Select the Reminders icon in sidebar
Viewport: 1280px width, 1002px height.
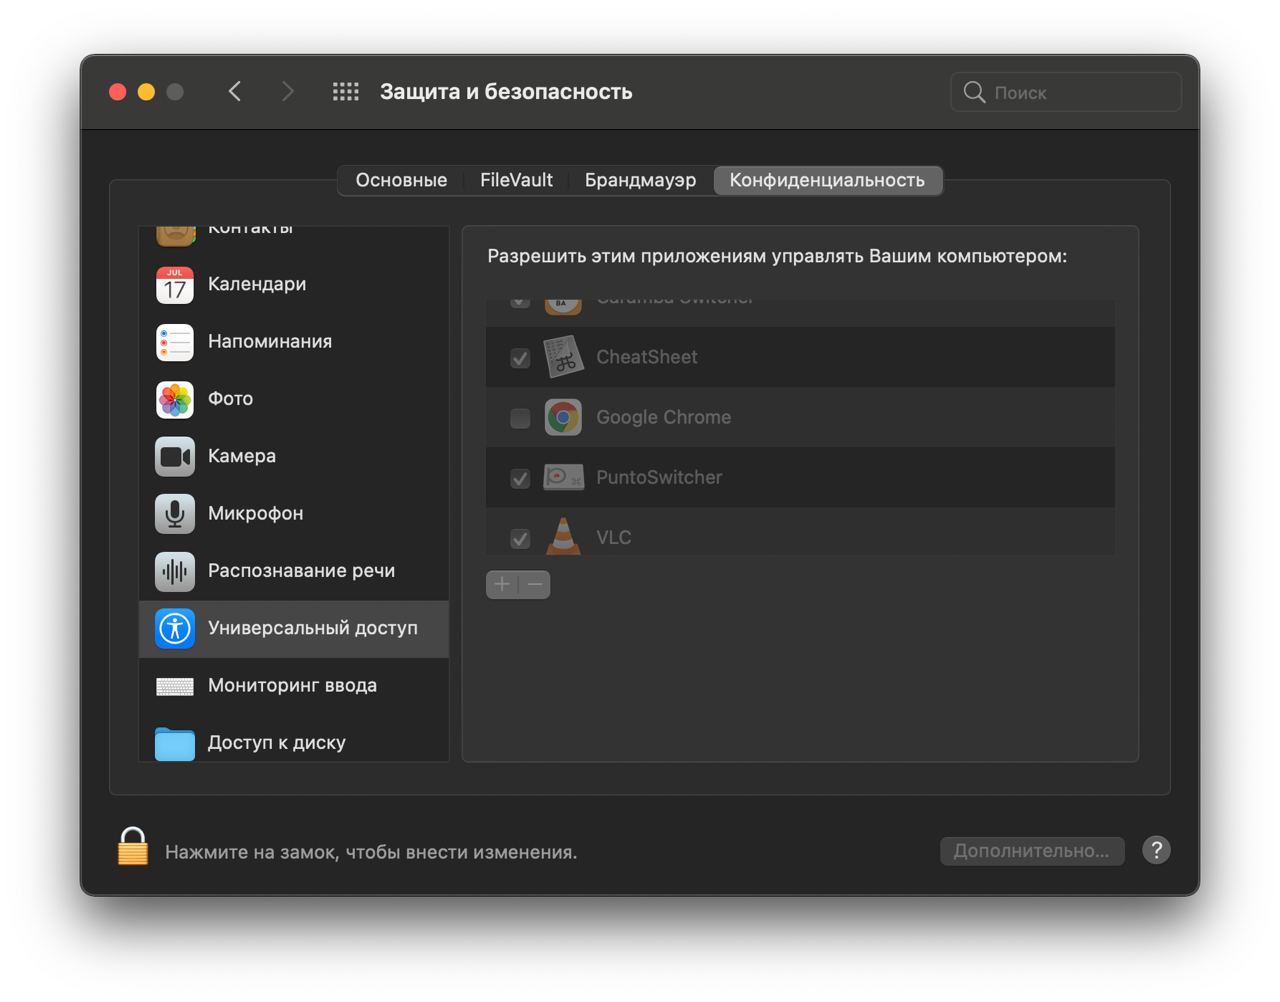click(175, 342)
